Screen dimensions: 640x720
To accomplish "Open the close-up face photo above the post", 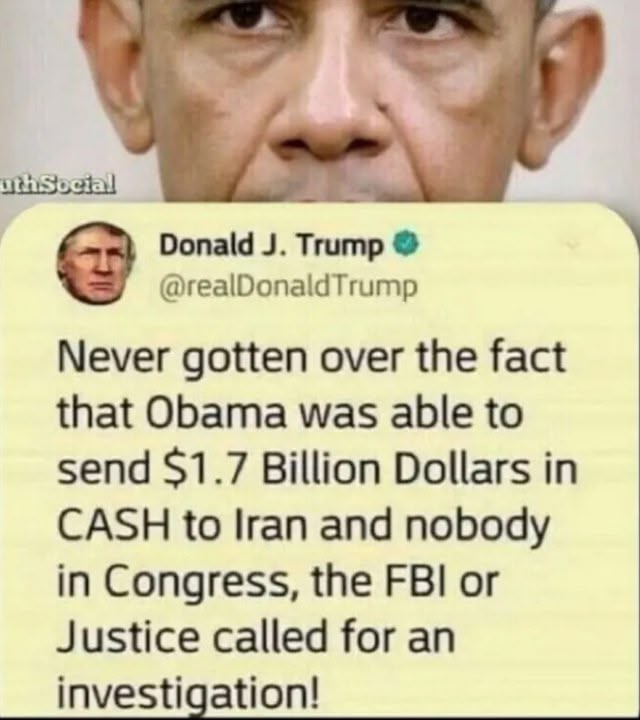I will (320, 101).
